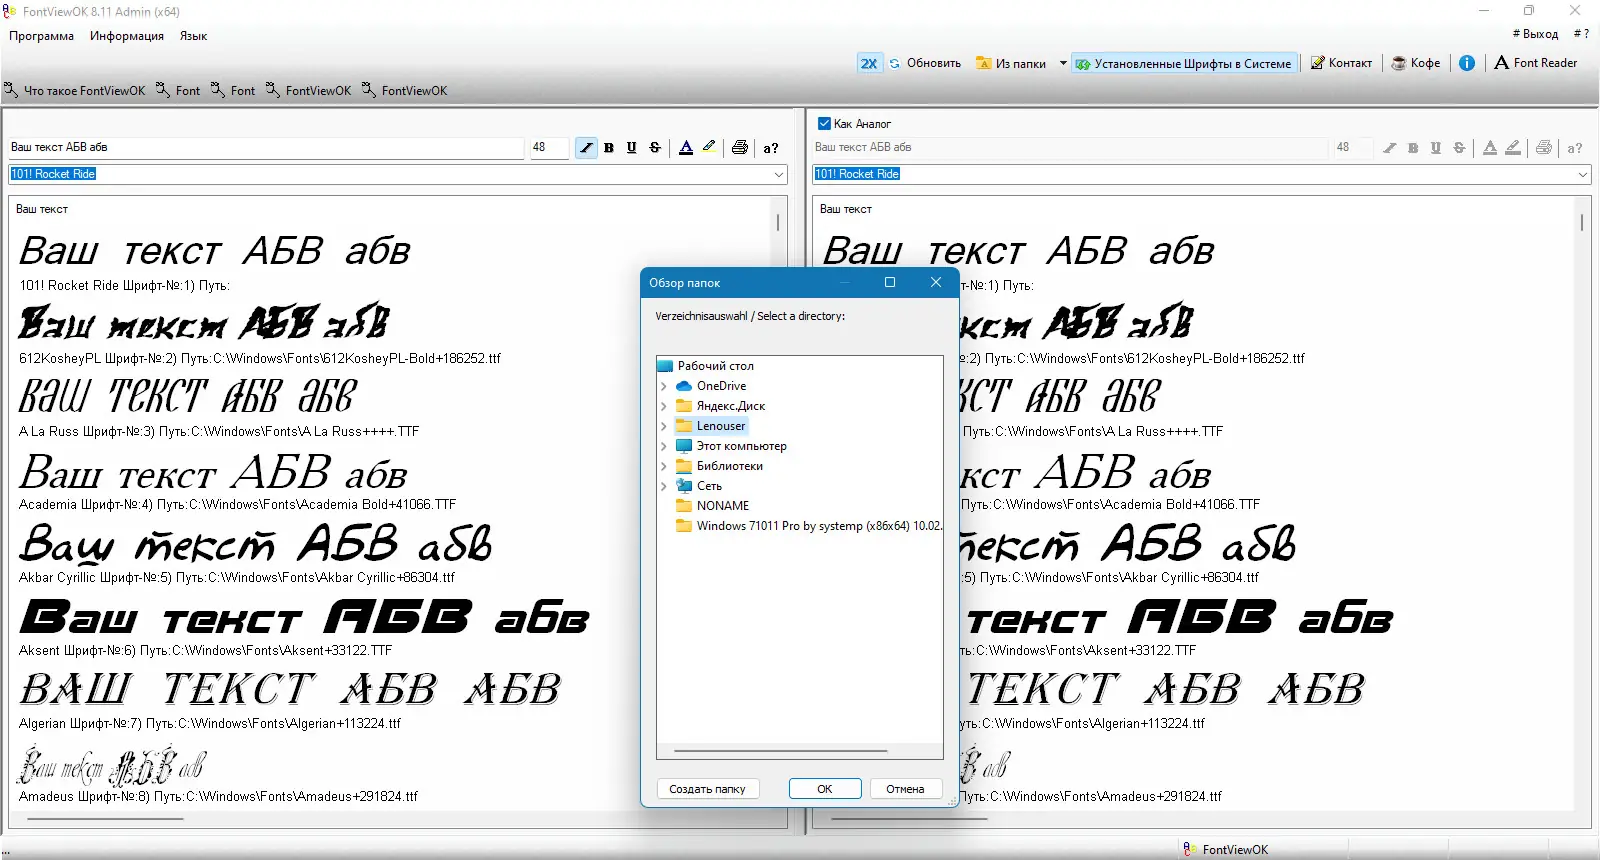Click highlight color icon in right pane
The height and width of the screenshot is (860, 1600).
[1513, 148]
